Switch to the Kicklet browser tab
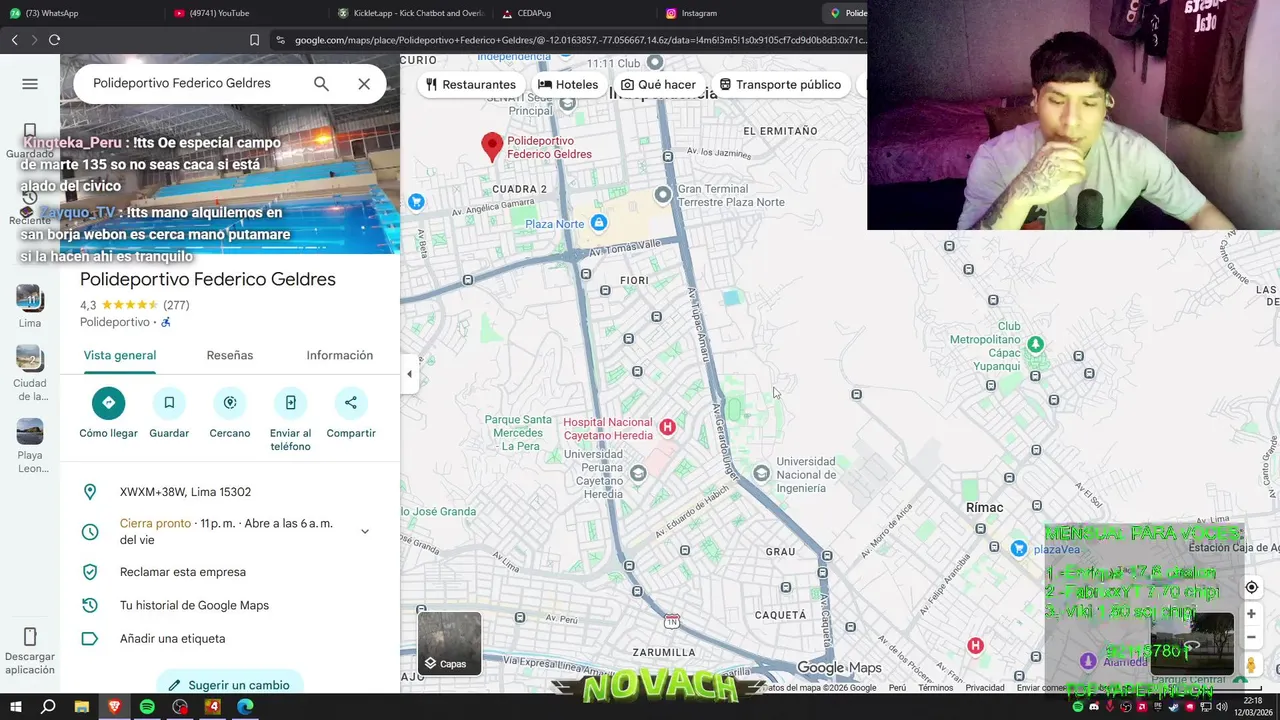Image resolution: width=1280 pixels, height=720 pixels. [410, 13]
